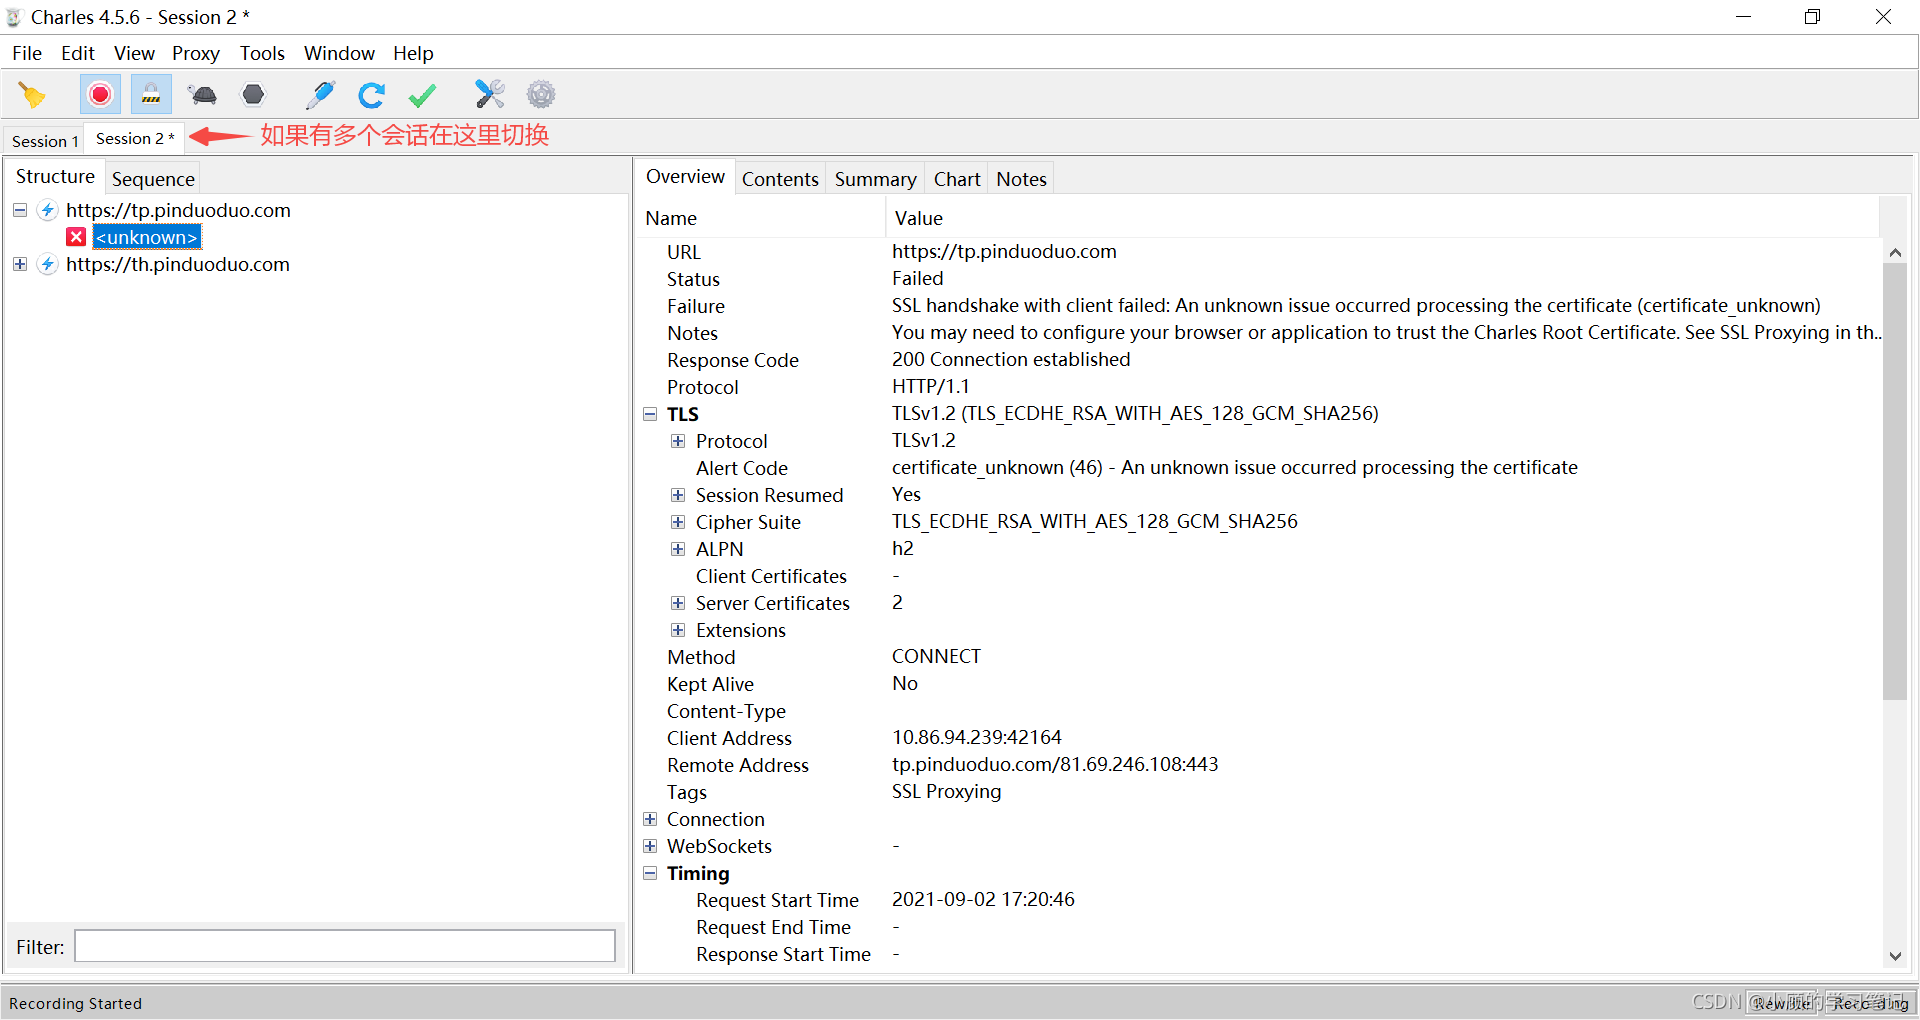Viewport: 1920px width, 1020px height.
Task: Toggle SSL Proxying lock icon
Action: coord(151,95)
